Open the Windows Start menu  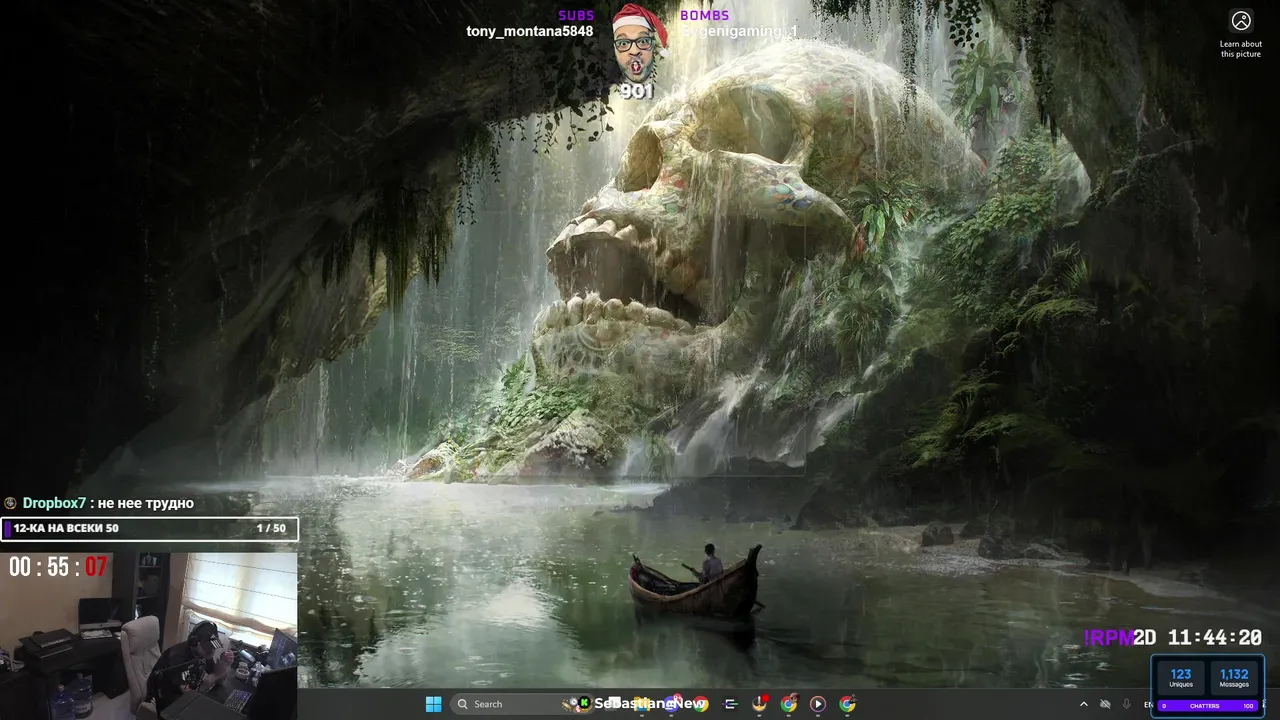[434, 704]
